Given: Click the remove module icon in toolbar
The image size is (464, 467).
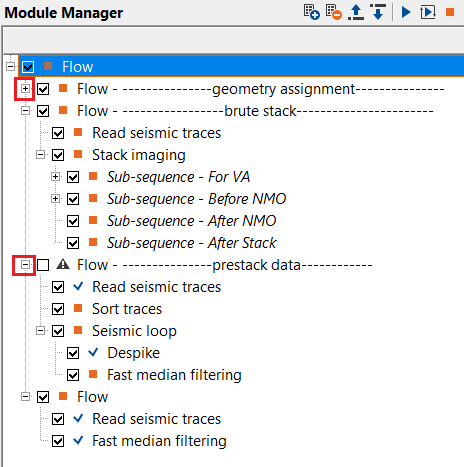Looking at the screenshot, I should pos(334,12).
